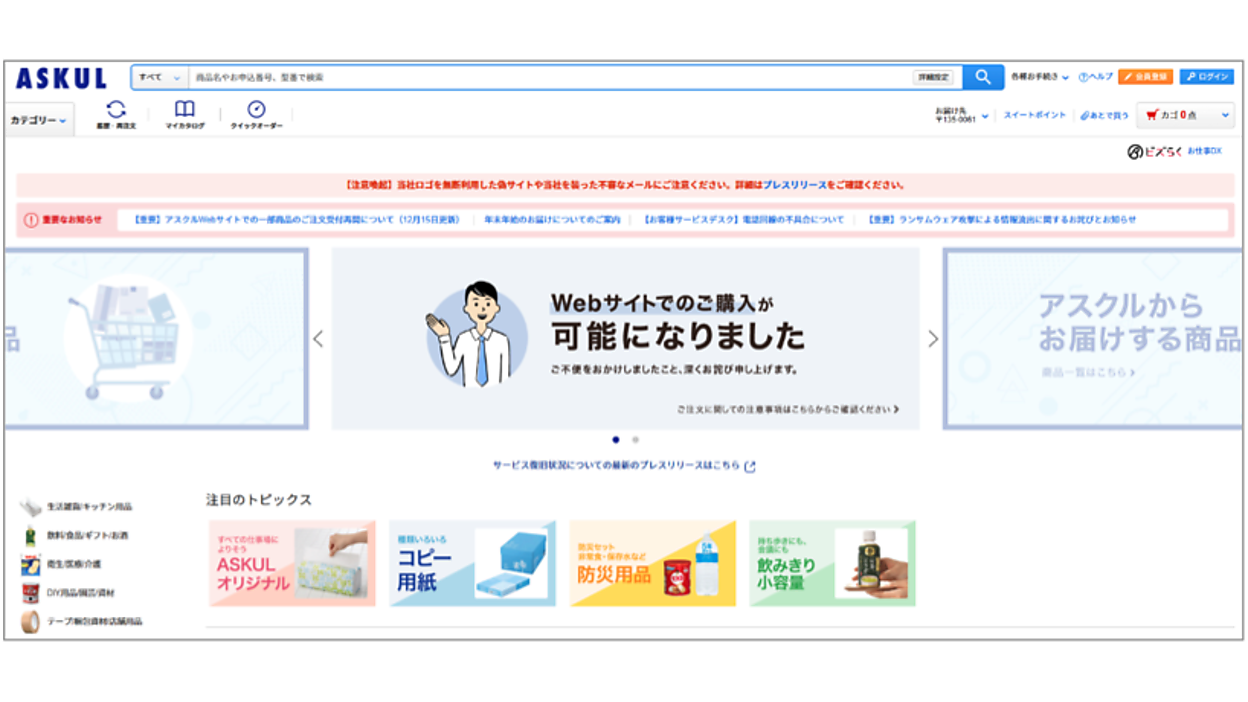Click the Web purchase available banner
The height and width of the screenshot is (702, 1248).
point(625,339)
